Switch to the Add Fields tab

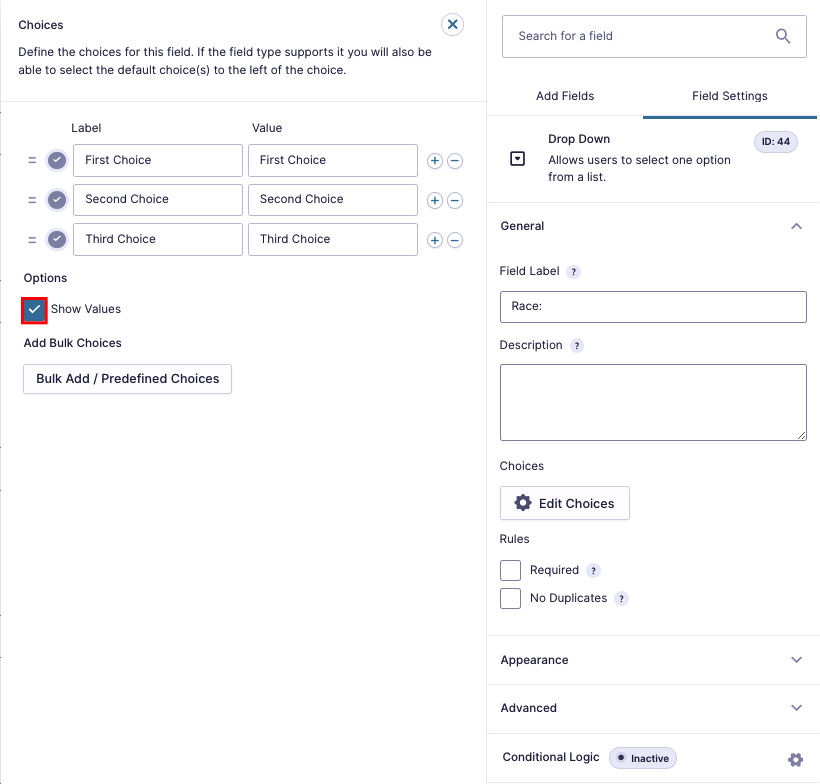coord(564,95)
